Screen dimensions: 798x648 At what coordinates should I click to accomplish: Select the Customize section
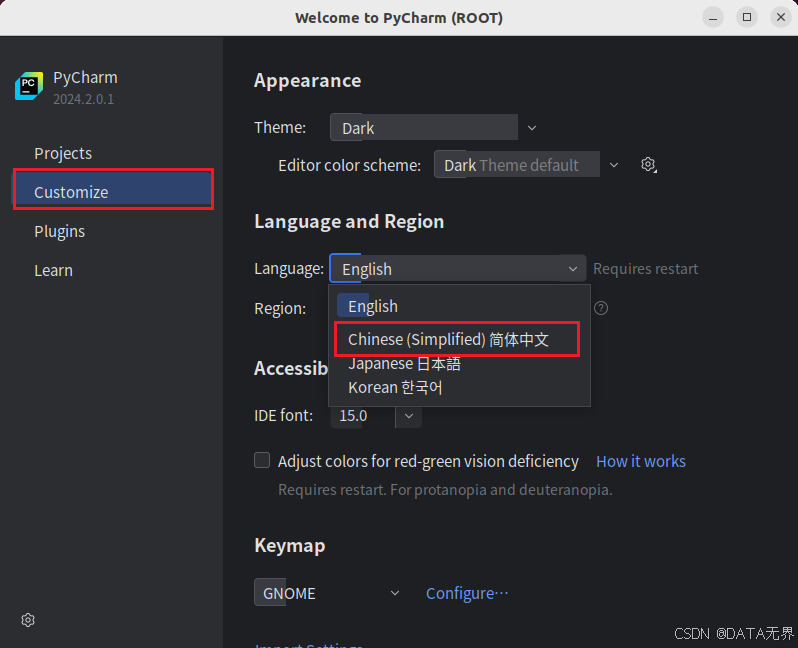[112, 189]
